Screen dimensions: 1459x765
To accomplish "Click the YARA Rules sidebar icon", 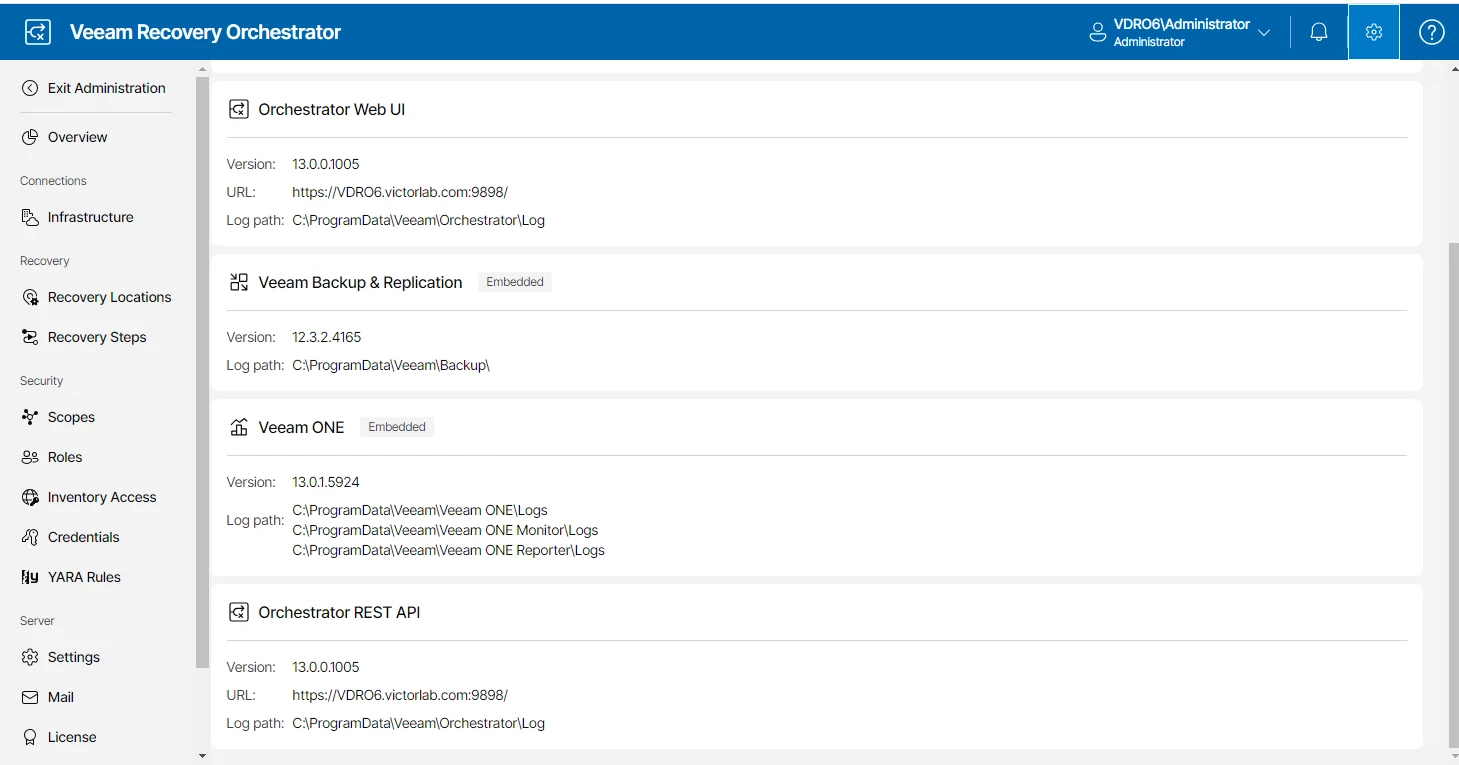I will [x=30, y=577].
